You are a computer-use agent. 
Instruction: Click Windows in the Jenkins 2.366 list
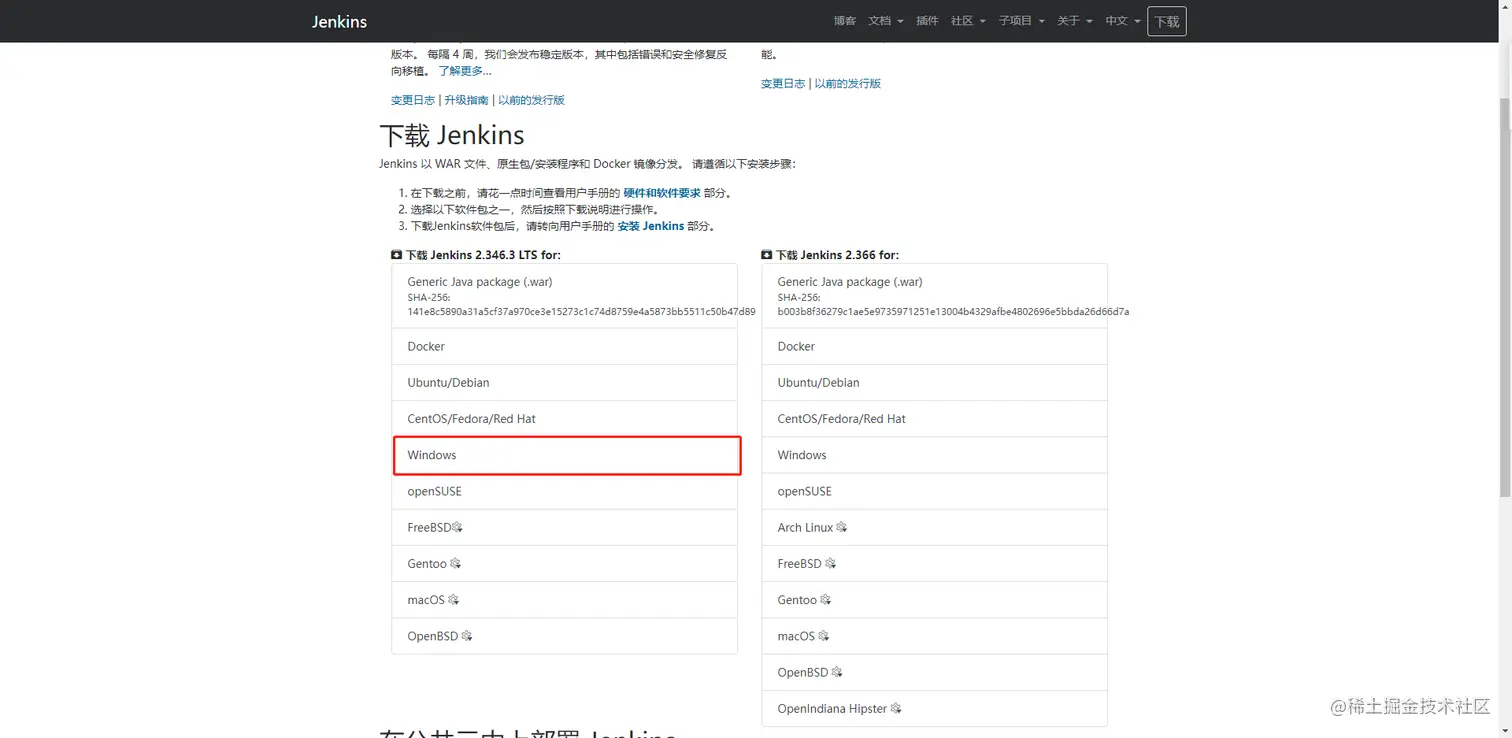pos(934,455)
